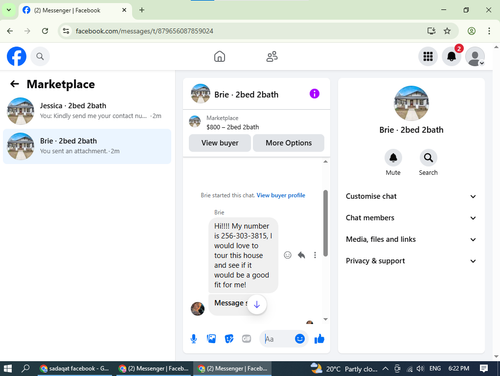Click the Facebook logo icon
This screenshot has width=500, height=376.
(x=16, y=56)
